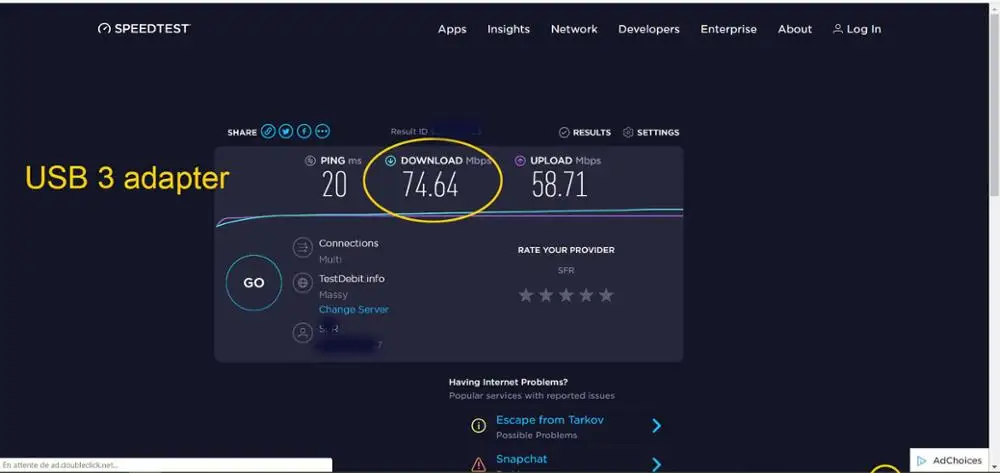Click the Result ID label

point(409,132)
